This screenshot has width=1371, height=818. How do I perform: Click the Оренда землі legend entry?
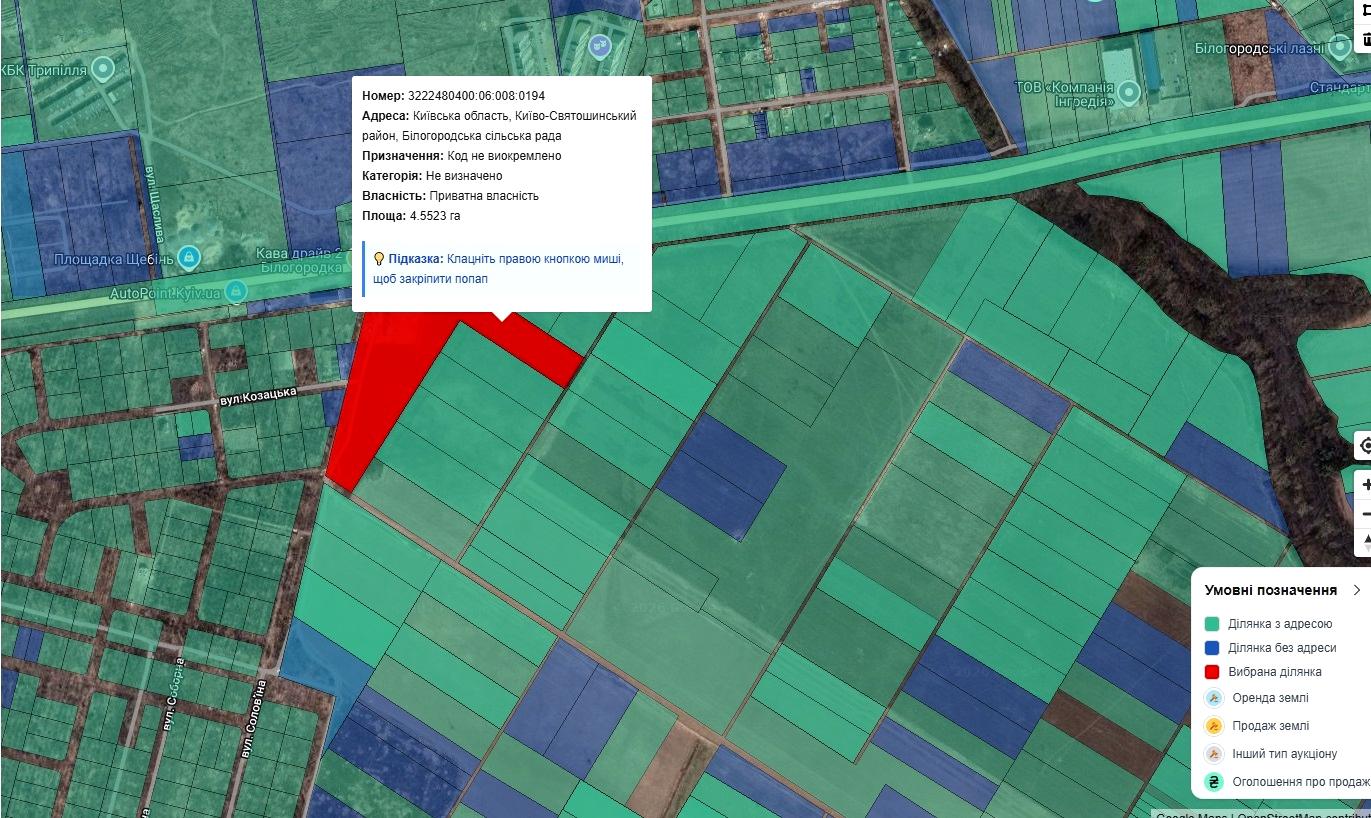tap(1270, 698)
